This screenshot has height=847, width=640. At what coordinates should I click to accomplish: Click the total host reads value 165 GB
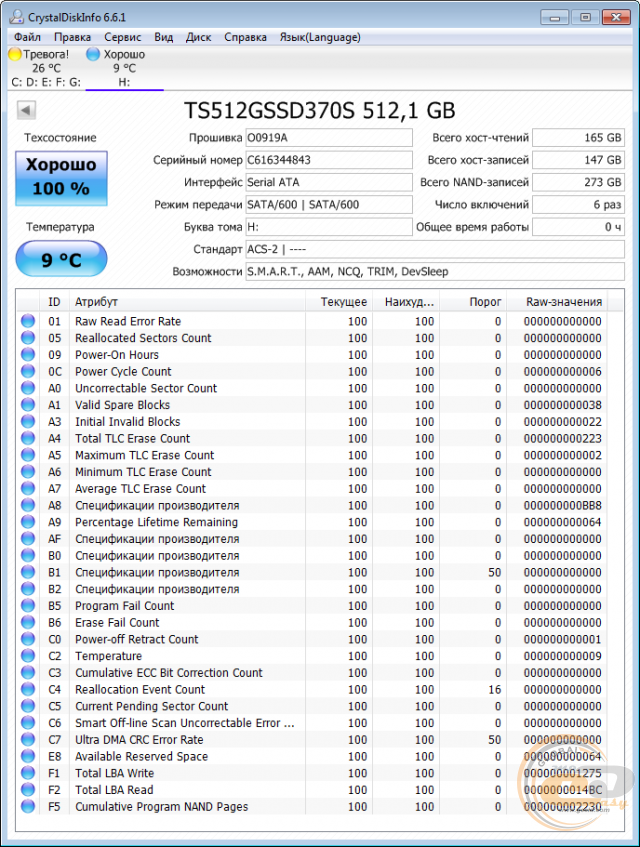click(x=578, y=138)
